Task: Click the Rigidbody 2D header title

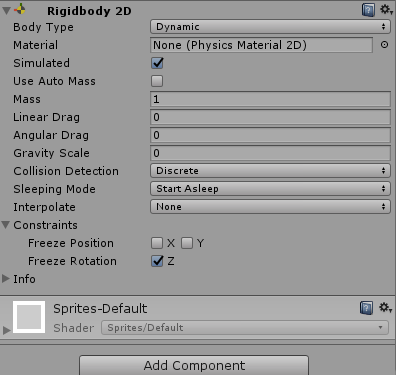Action: pos(89,11)
